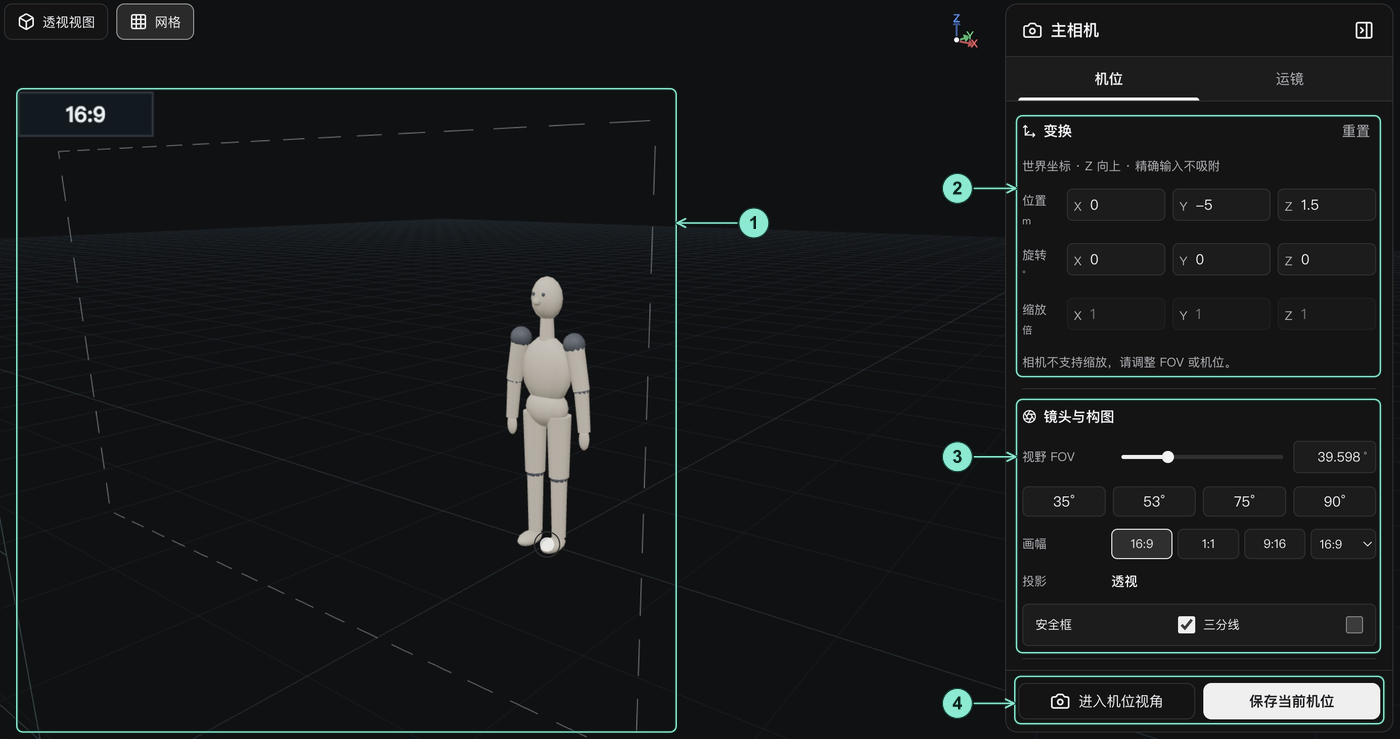
Task: Click the FOV value field 39.598
Action: pyautogui.click(x=1335, y=457)
